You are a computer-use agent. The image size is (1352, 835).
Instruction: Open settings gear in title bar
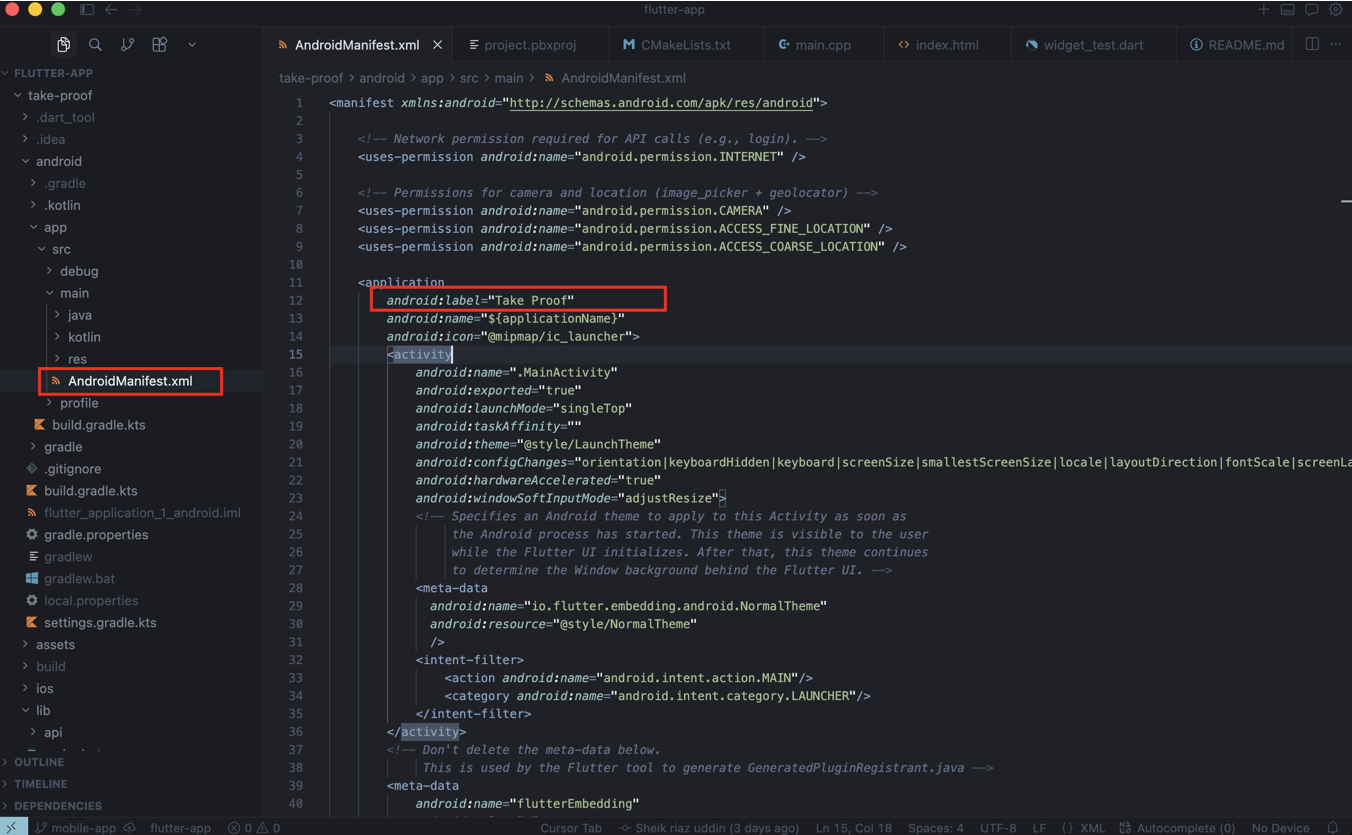coord(1335,10)
